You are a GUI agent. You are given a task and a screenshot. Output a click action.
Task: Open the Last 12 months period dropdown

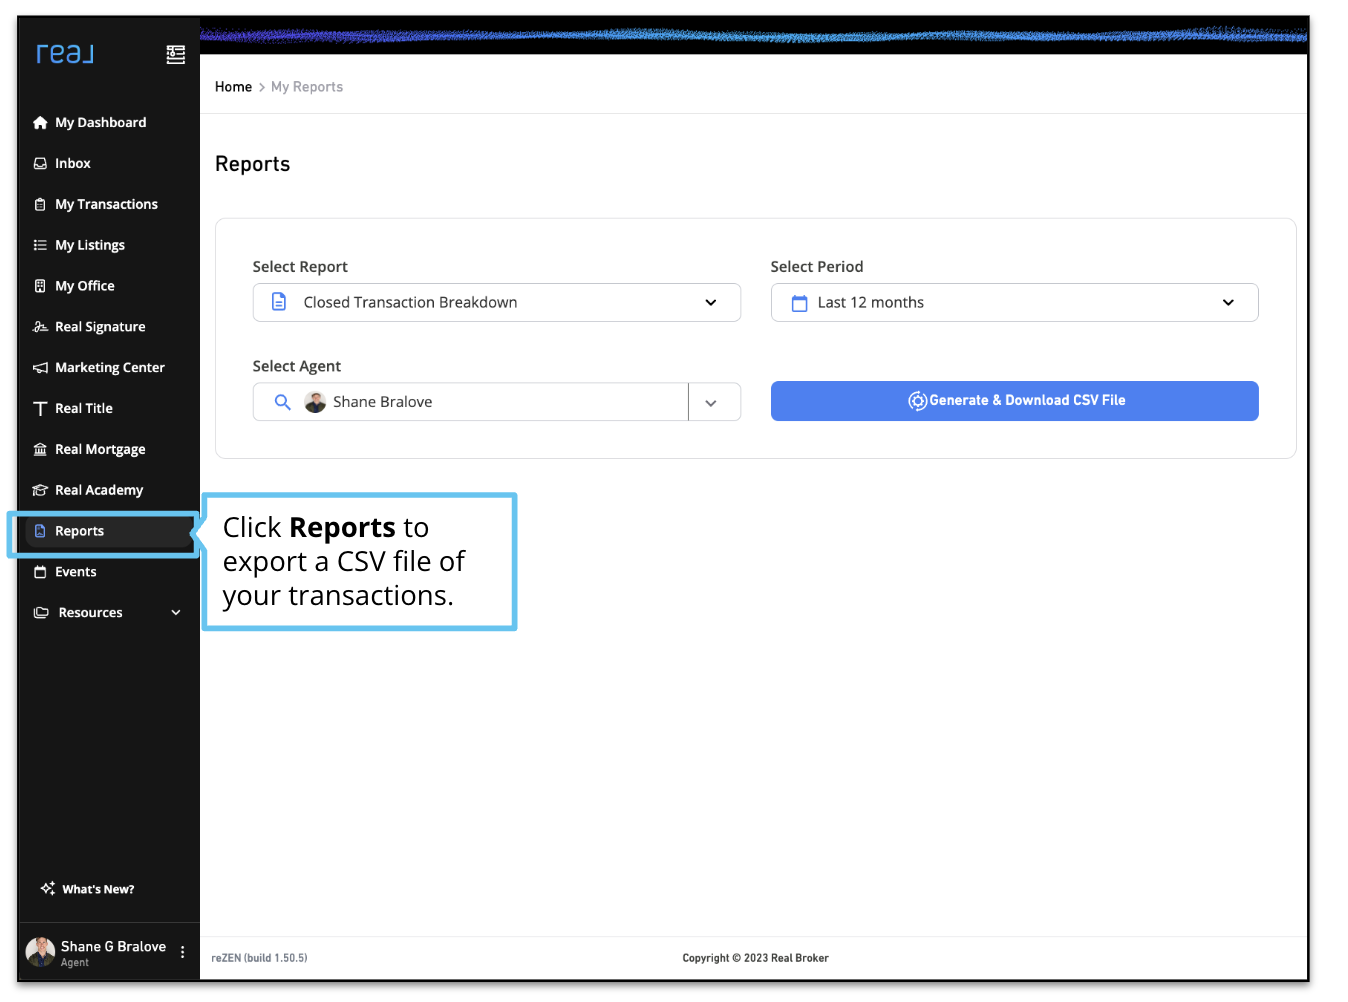pyautogui.click(x=1014, y=303)
